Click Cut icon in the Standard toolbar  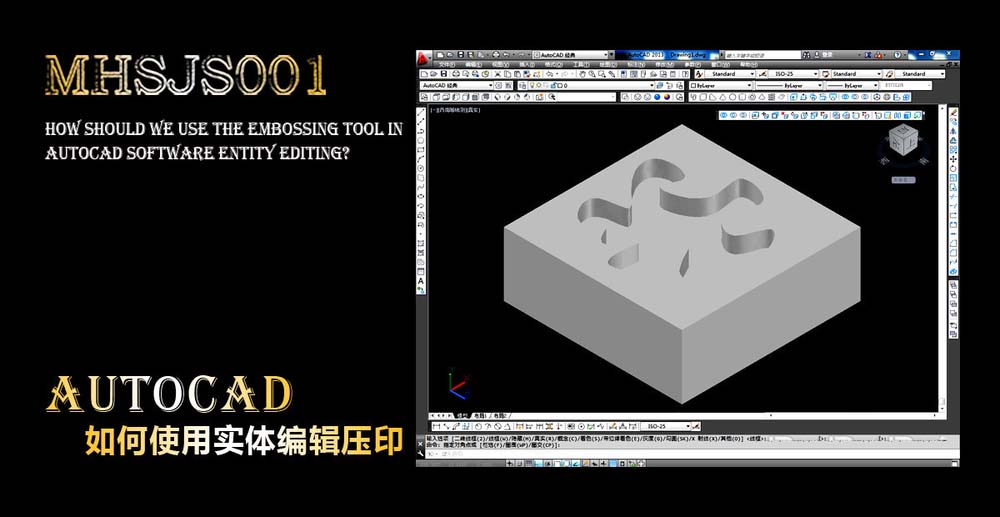point(497,74)
